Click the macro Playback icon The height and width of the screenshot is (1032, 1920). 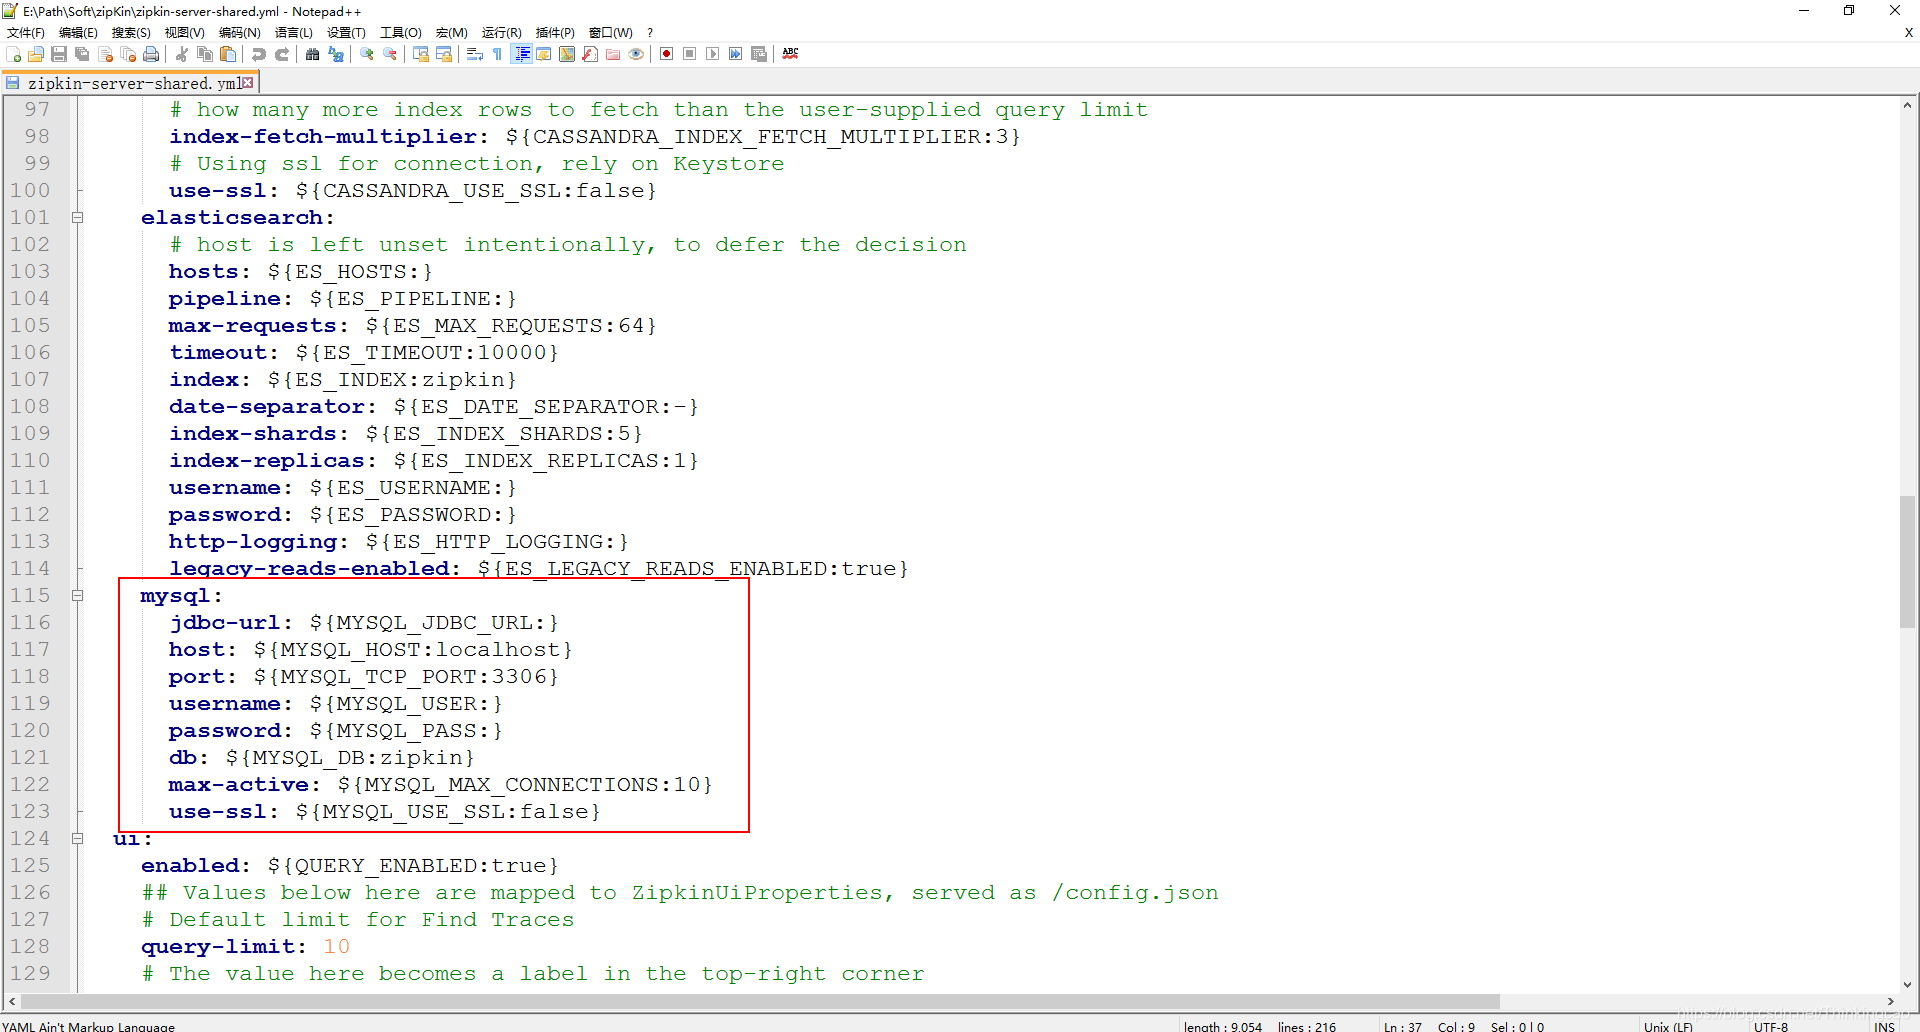tap(713, 54)
